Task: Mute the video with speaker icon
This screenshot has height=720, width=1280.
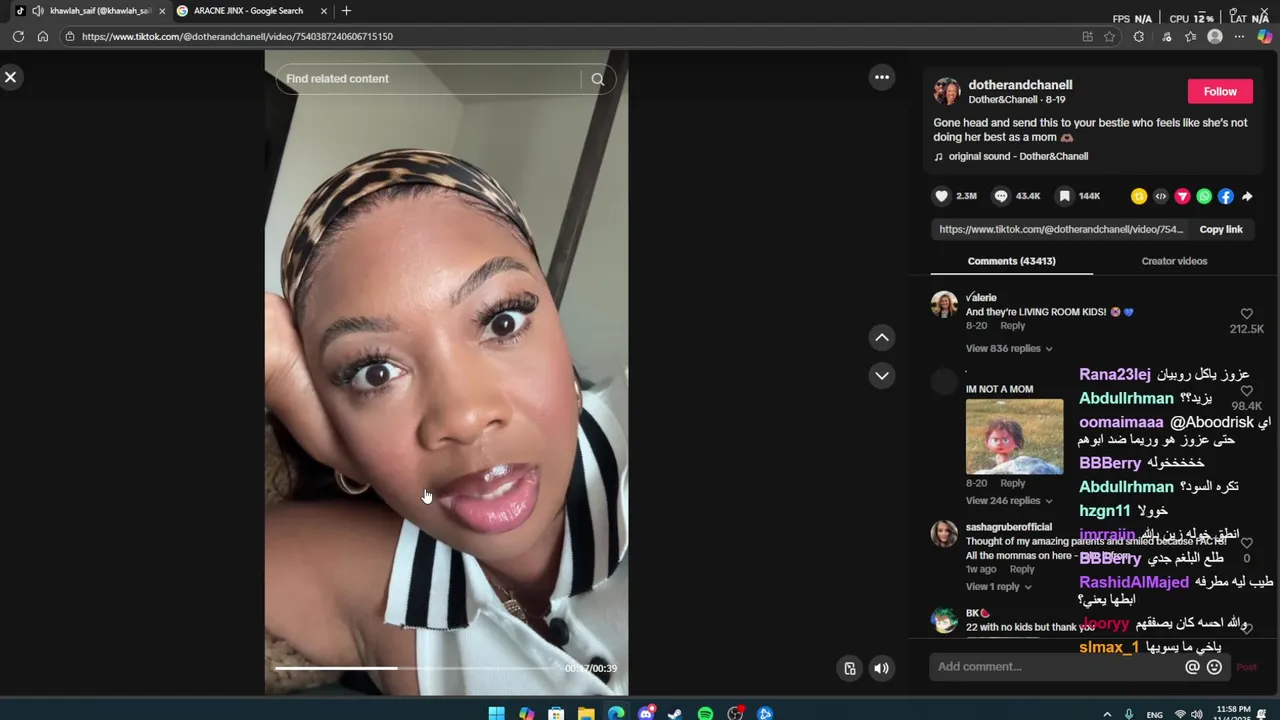Action: [x=881, y=669]
